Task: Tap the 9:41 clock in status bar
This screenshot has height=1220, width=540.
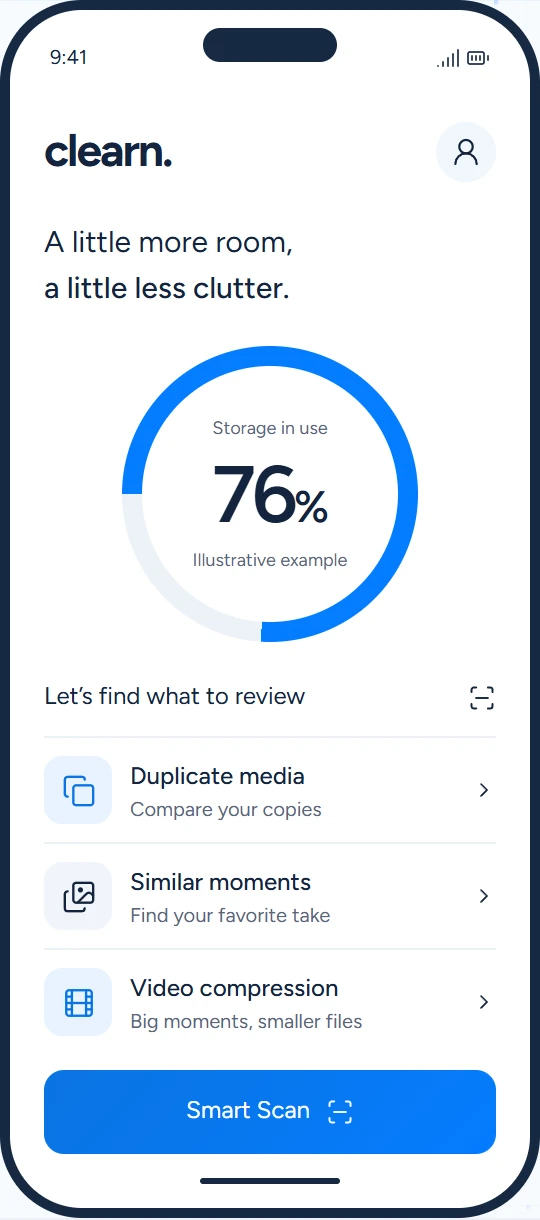Action: [x=68, y=58]
